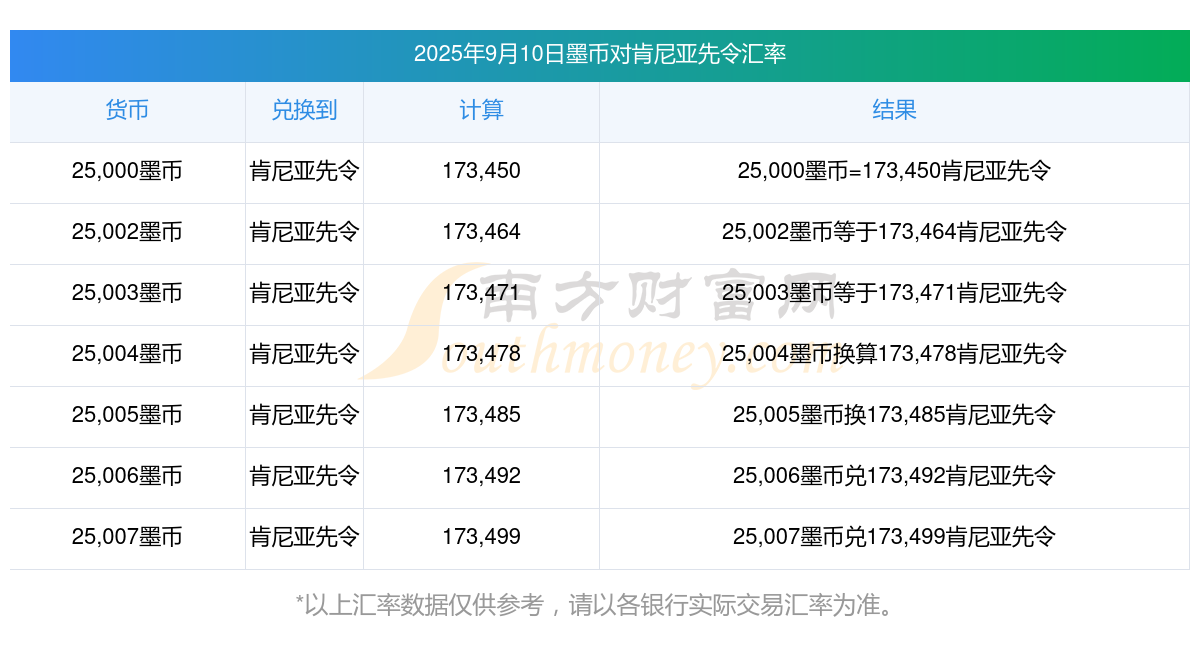Click 肯尼亚先令 in the 25,004墨币 row
1200x650 pixels.
coord(304,354)
